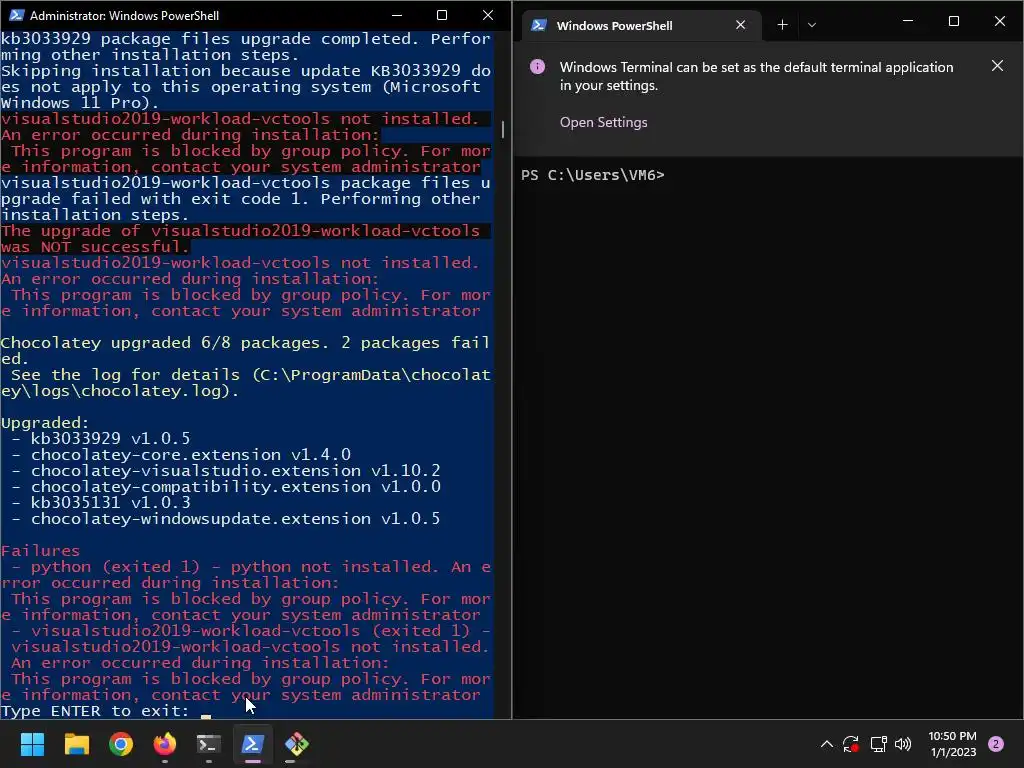Click the 'was NOT successful.' line
The width and height of the screenshot is (1024, 768).
95,247
